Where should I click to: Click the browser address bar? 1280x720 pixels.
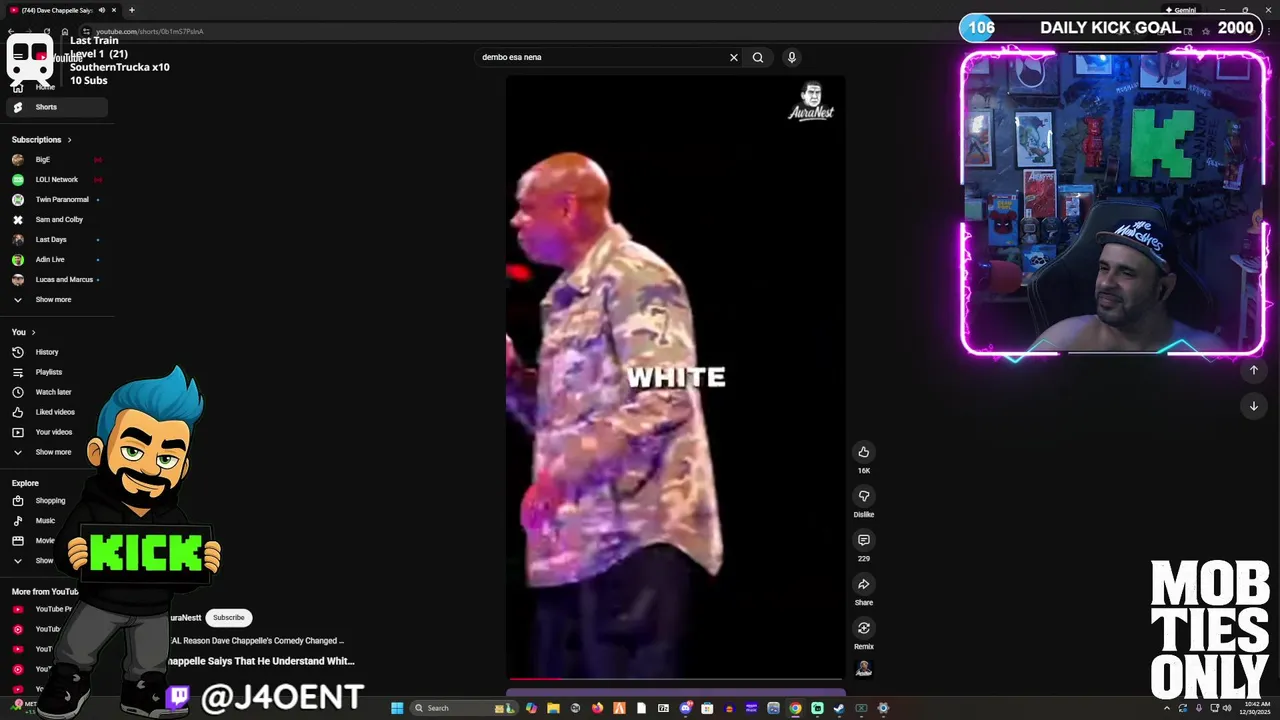[600, 31]
